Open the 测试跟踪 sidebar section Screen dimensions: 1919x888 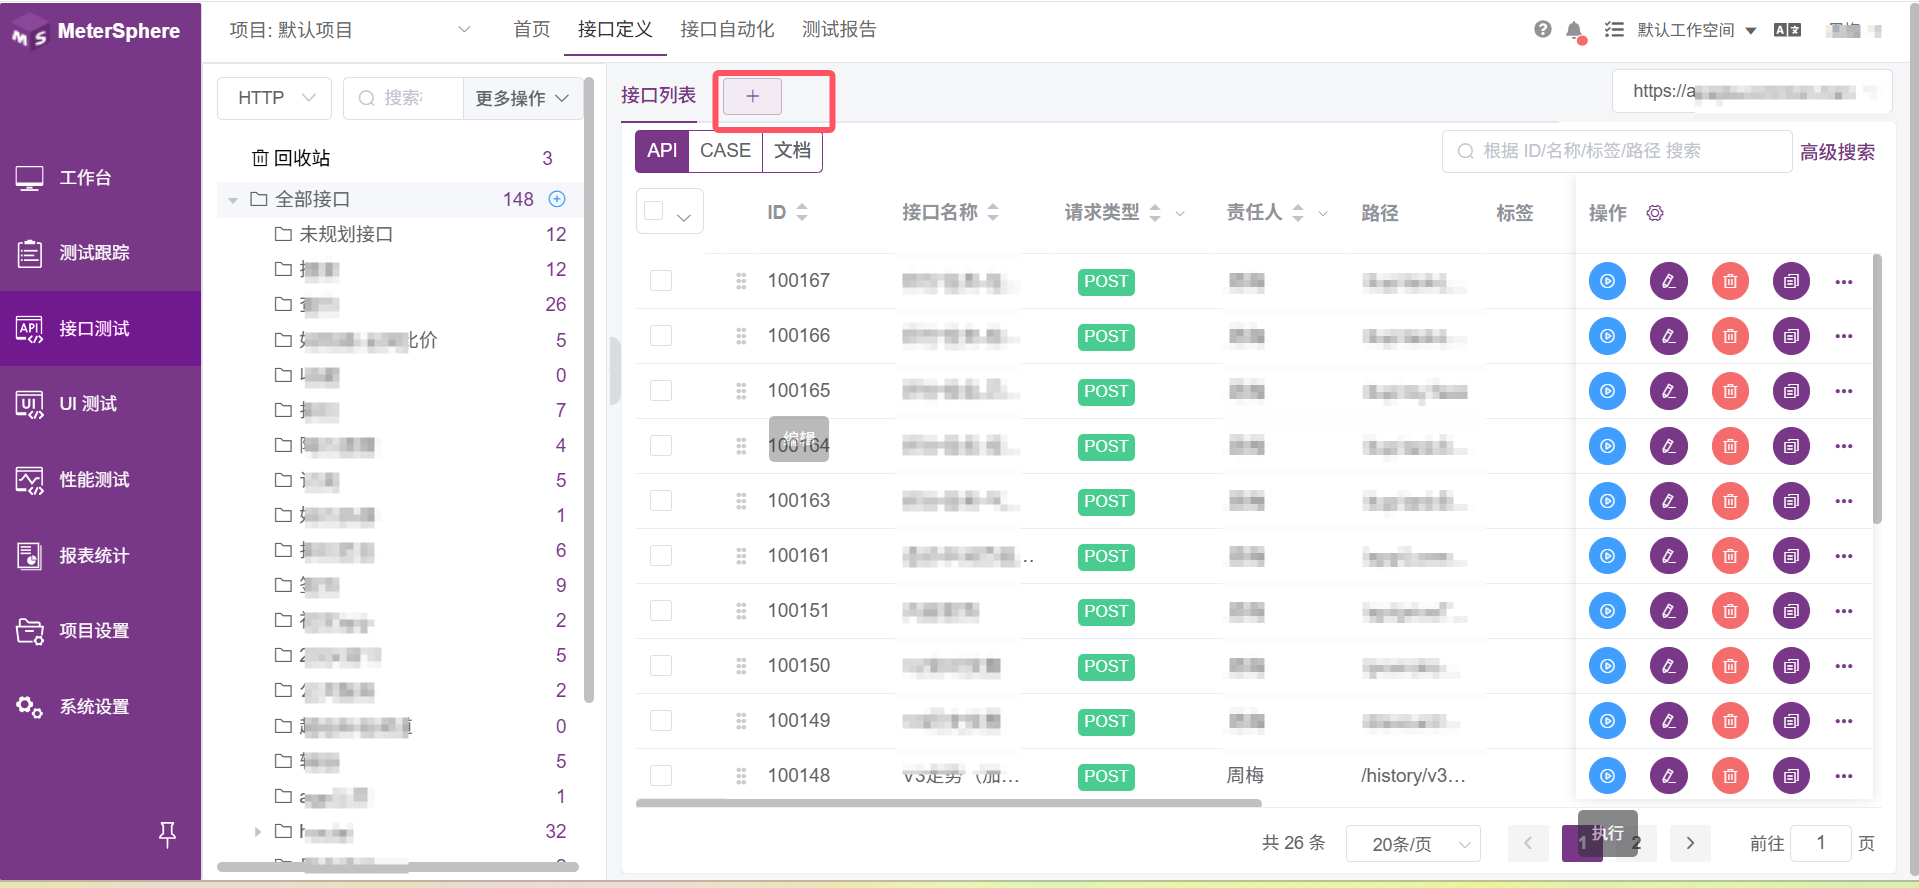[x=100, y=253]
